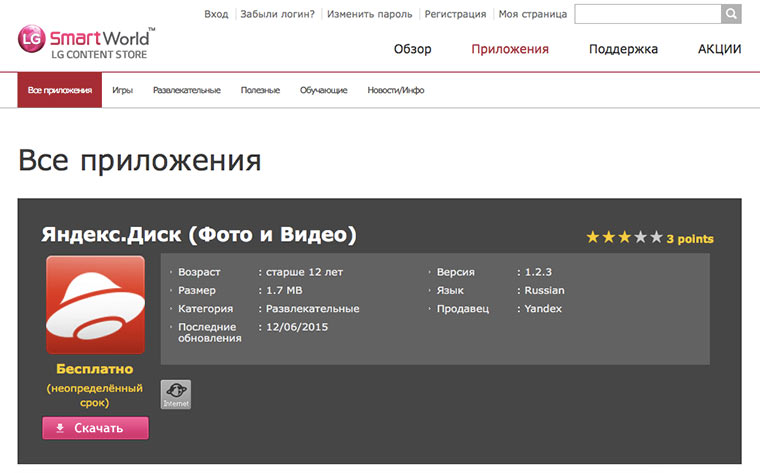The image size is (760, 473).
Task: Click the неопределённый срок text
Action: pyautogui.click(x=95, y=395)
